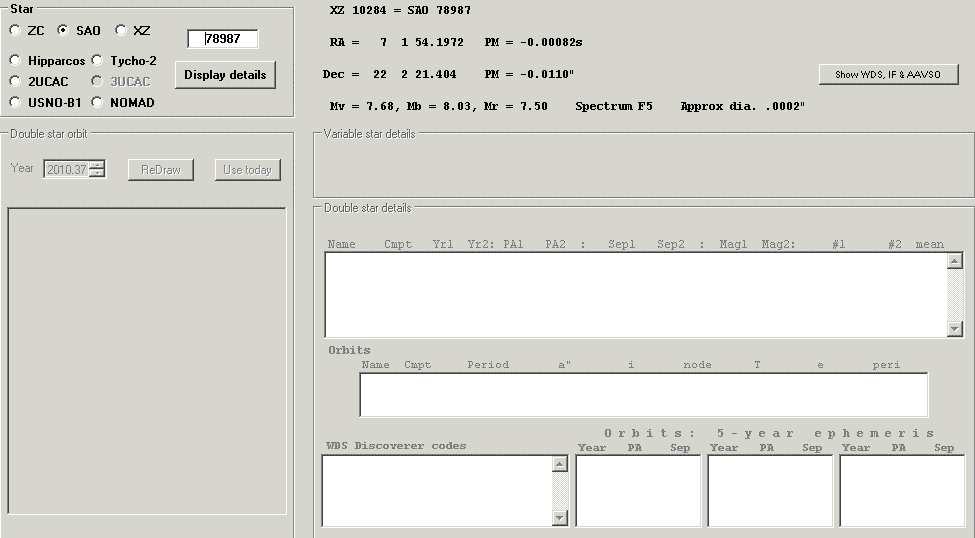The width and height of the screenshot is (975, 538).
Task: Select the Hipparcos catalog option
Action: tap(16, 60)
